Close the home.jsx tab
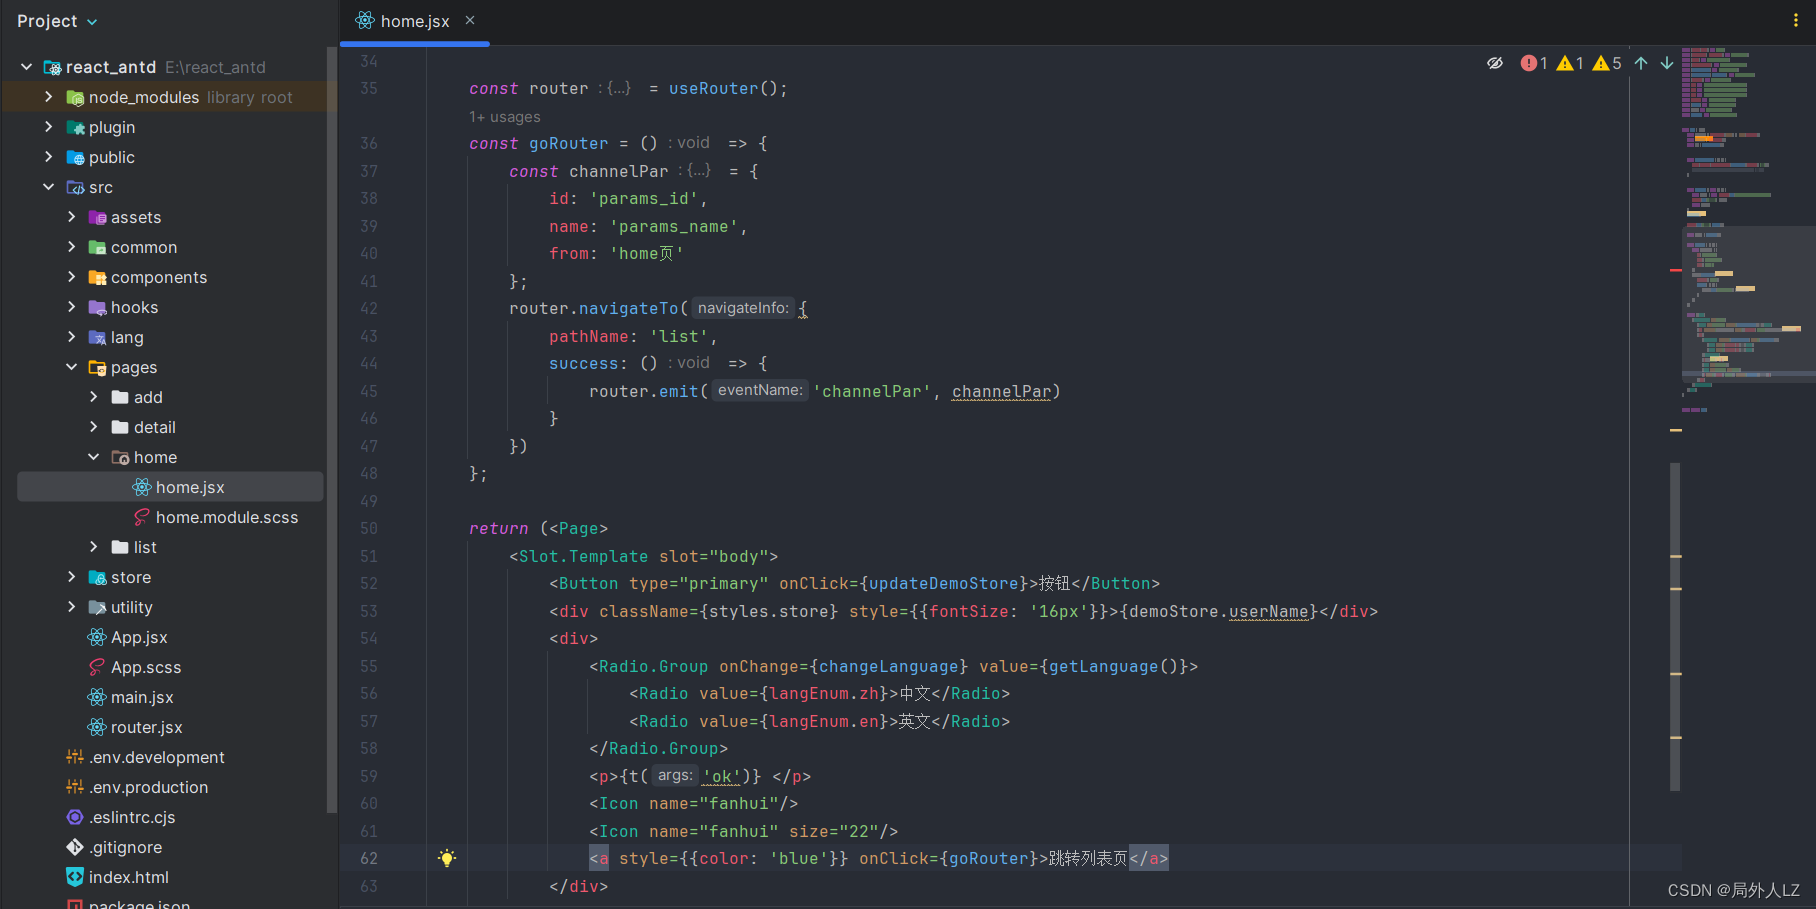The image size is (1816, 909). point(470,20)
